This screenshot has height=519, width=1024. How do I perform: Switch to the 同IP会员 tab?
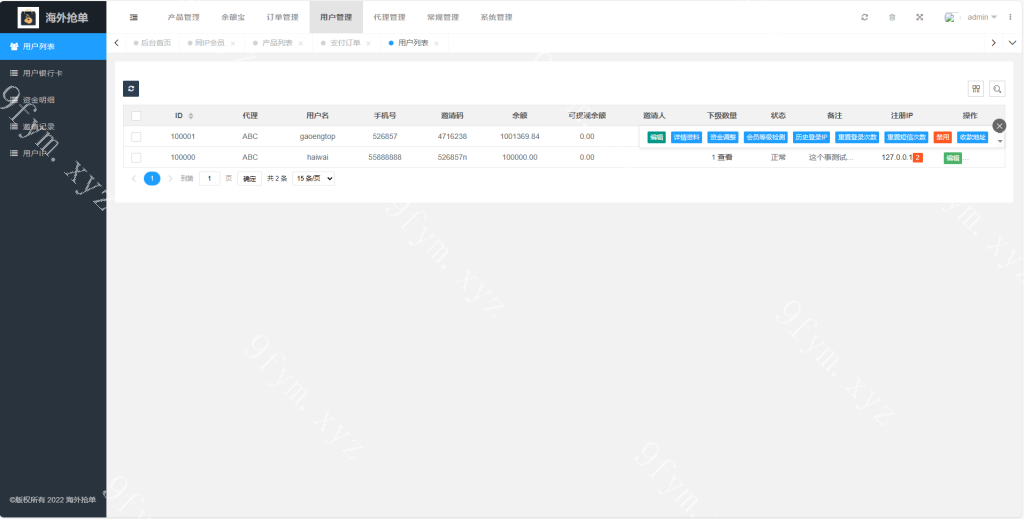(x=209, y=43)
